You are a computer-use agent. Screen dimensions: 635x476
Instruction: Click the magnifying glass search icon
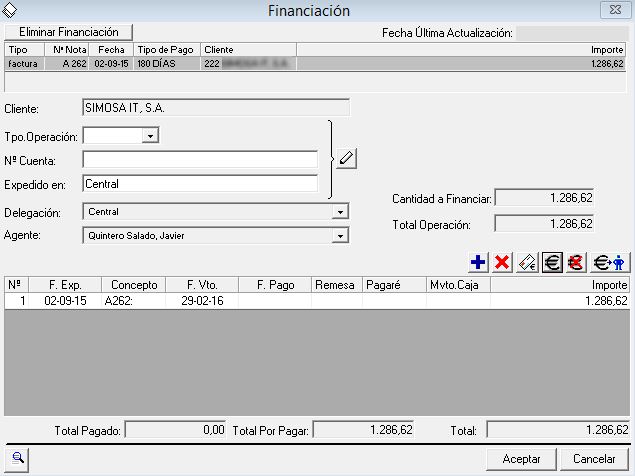pos(19,458)
